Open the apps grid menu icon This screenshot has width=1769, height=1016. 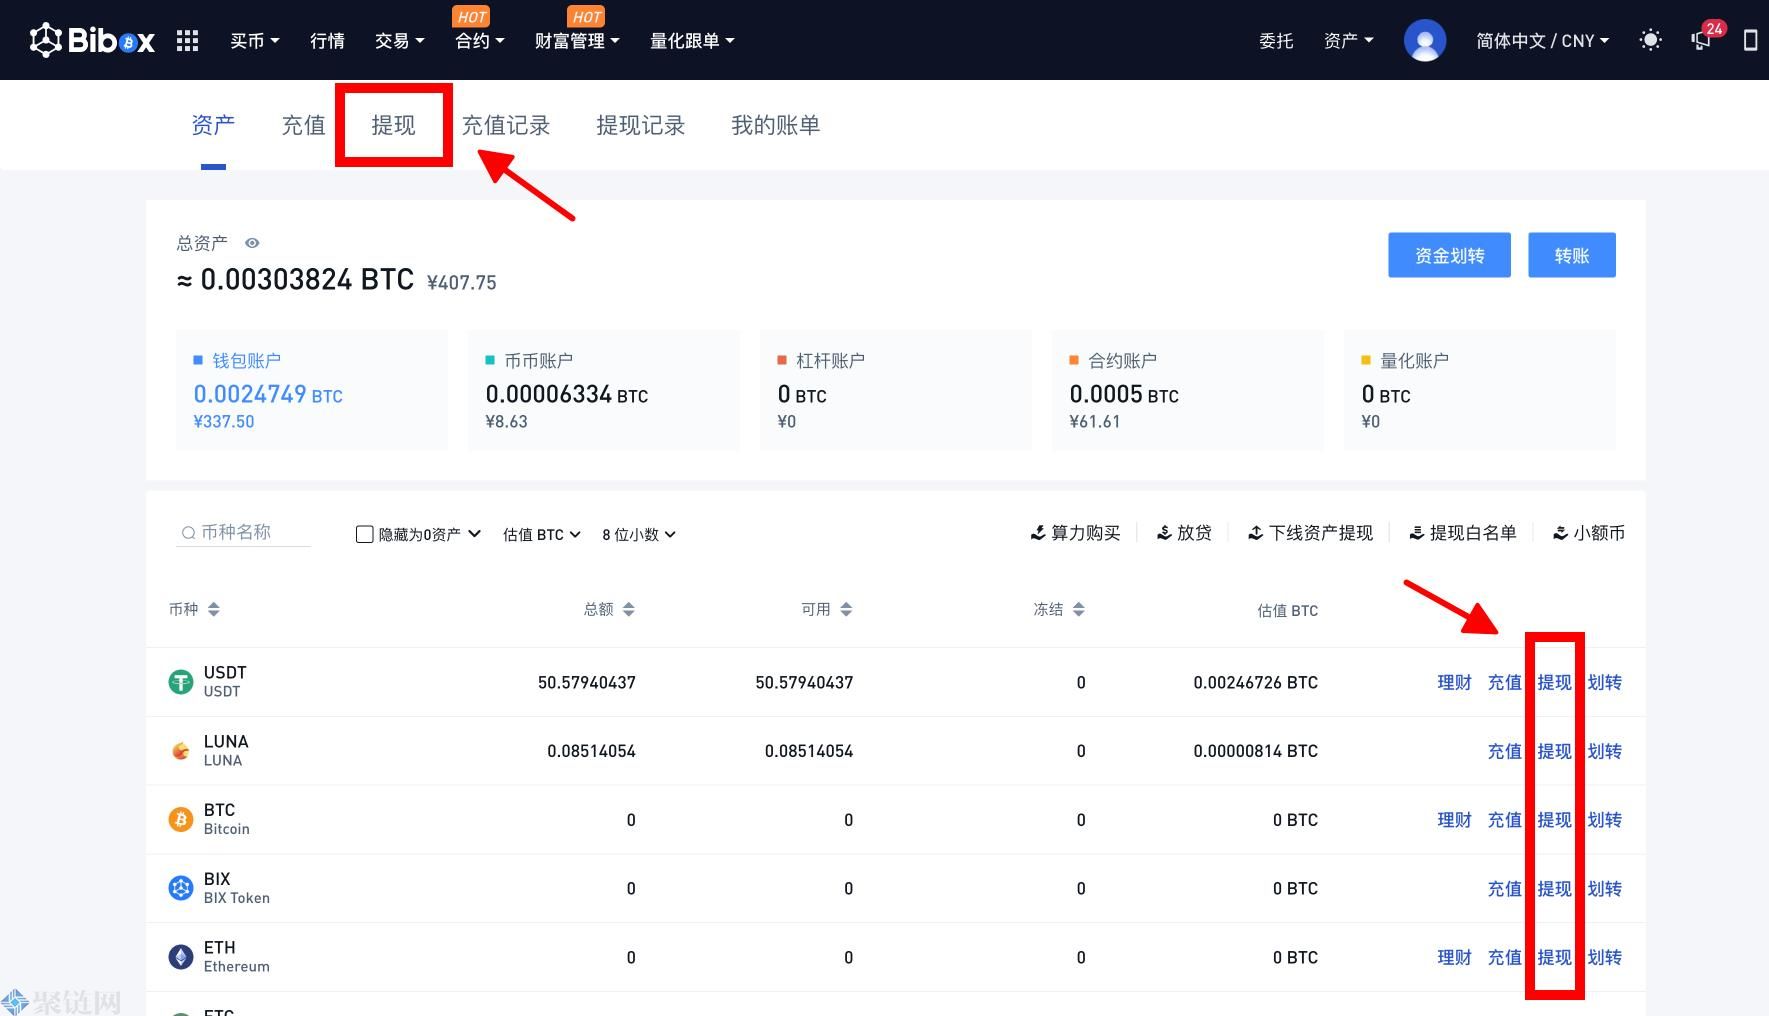coord(187,41)
